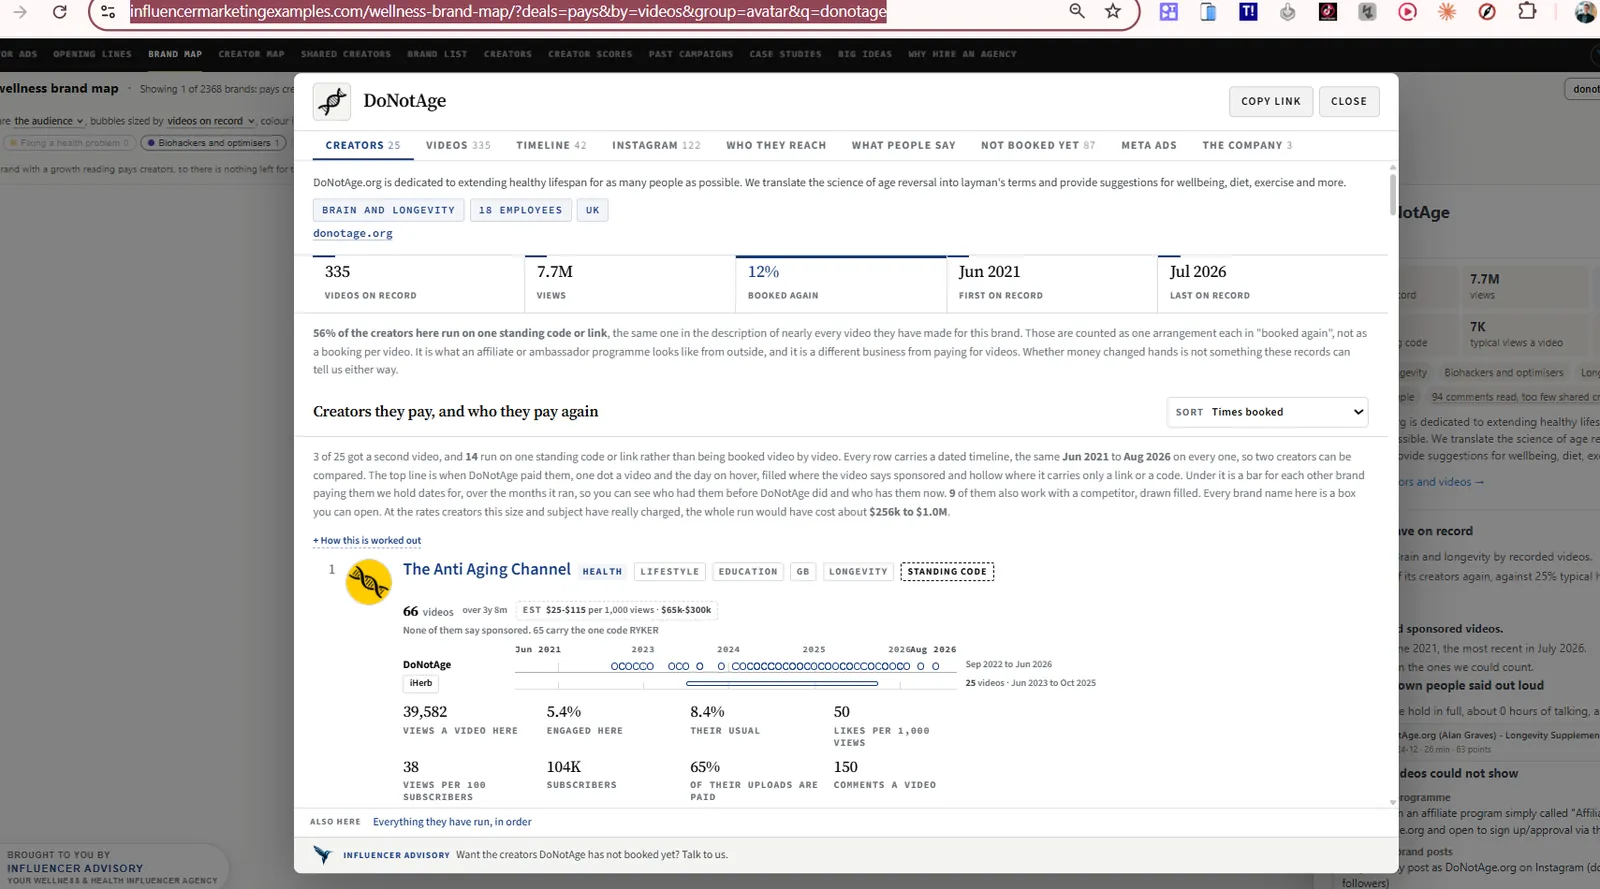The width and height of the screenshot is (1600, 889).
Task: Open Creator Map in the top navigation
Action: (x=251, y=54)
